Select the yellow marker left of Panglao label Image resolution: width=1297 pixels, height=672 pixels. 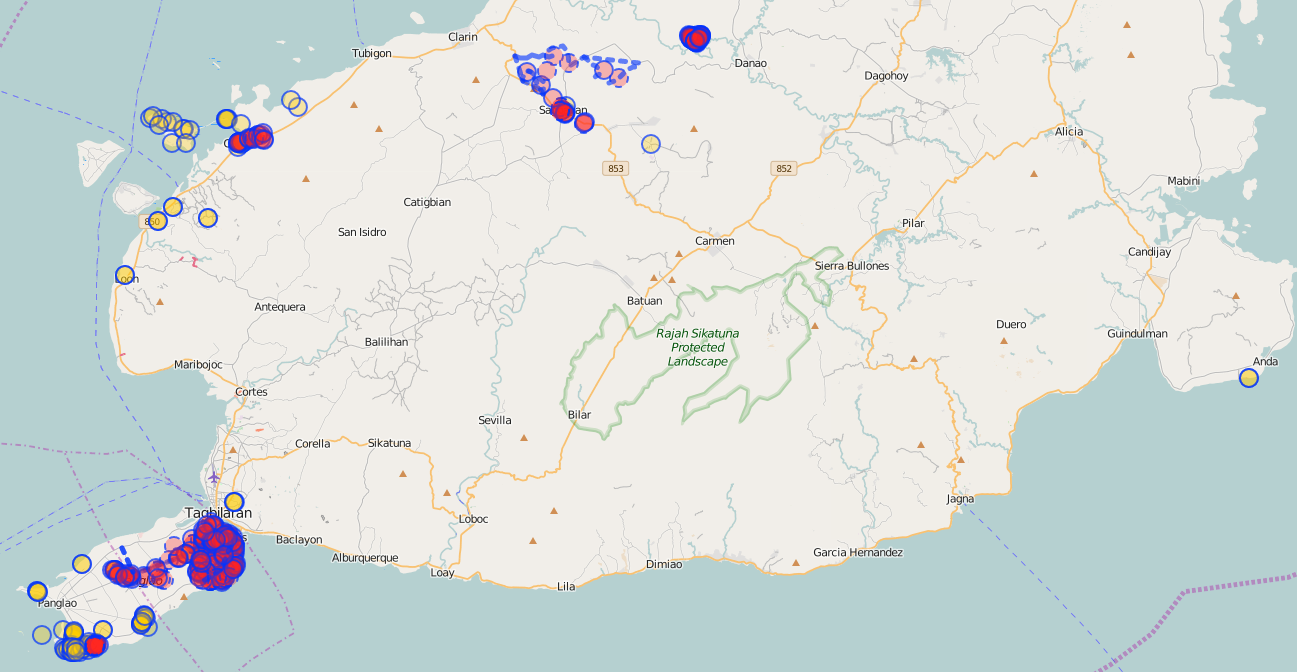point(37,591)
